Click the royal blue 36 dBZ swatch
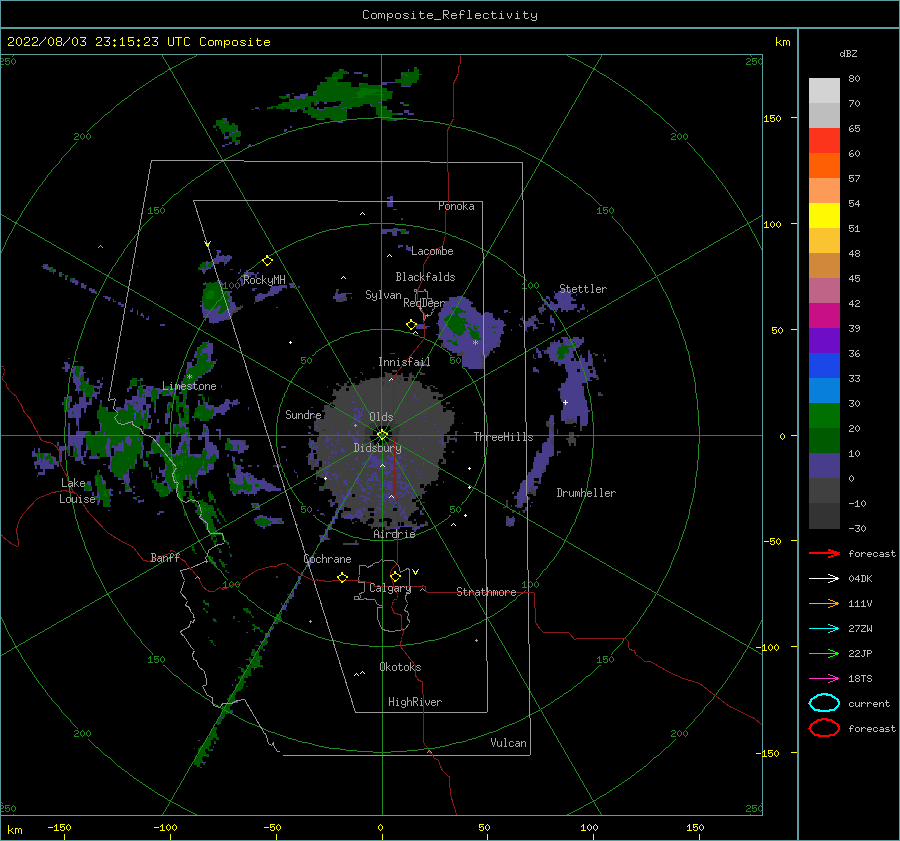The height and width of the screenshot is (841, 900). [824, 365]
